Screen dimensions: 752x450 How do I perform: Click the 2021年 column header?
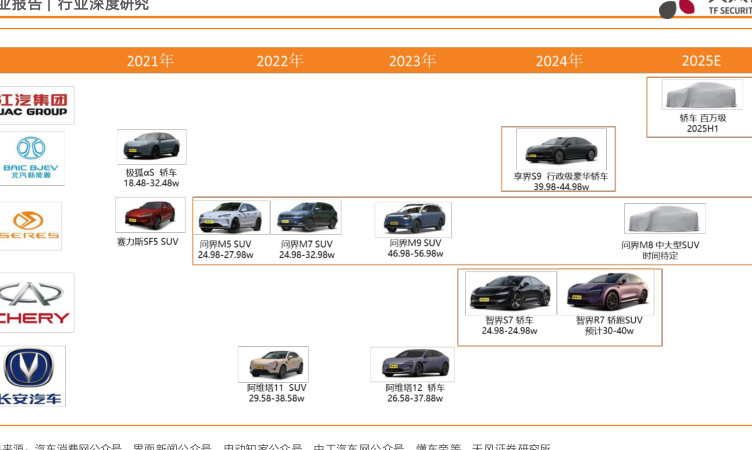(x=150, y=61)
